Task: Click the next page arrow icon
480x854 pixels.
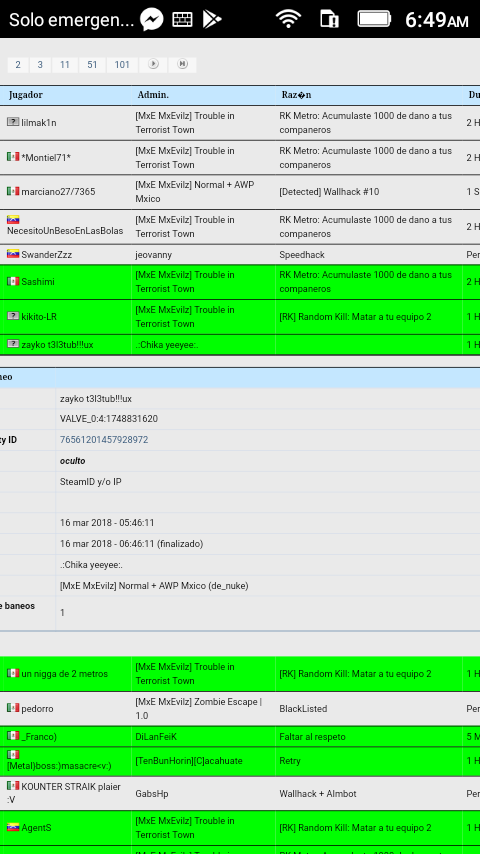Action: point(153,64)
